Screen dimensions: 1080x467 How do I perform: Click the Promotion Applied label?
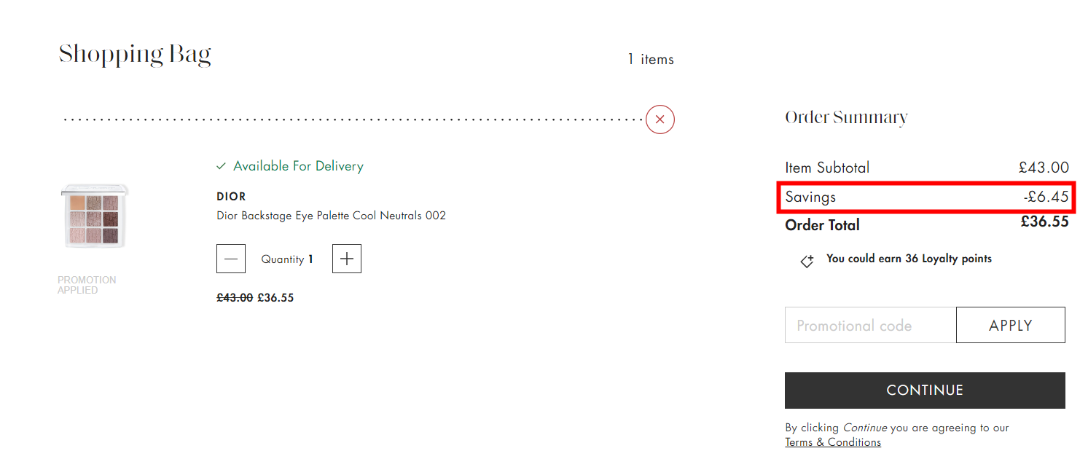[x=87, y=285]
